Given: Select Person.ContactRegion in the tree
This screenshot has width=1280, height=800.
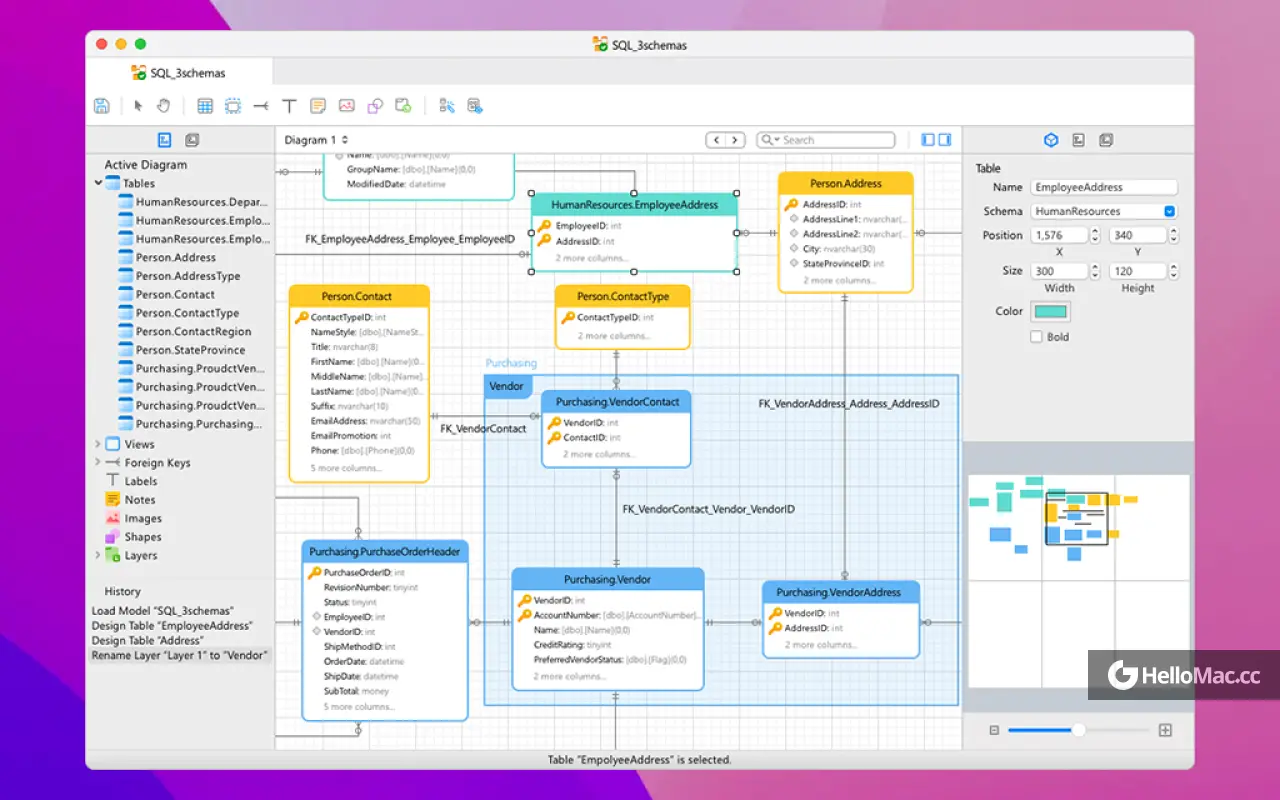Looking at the screenshot, I should 194,331.
